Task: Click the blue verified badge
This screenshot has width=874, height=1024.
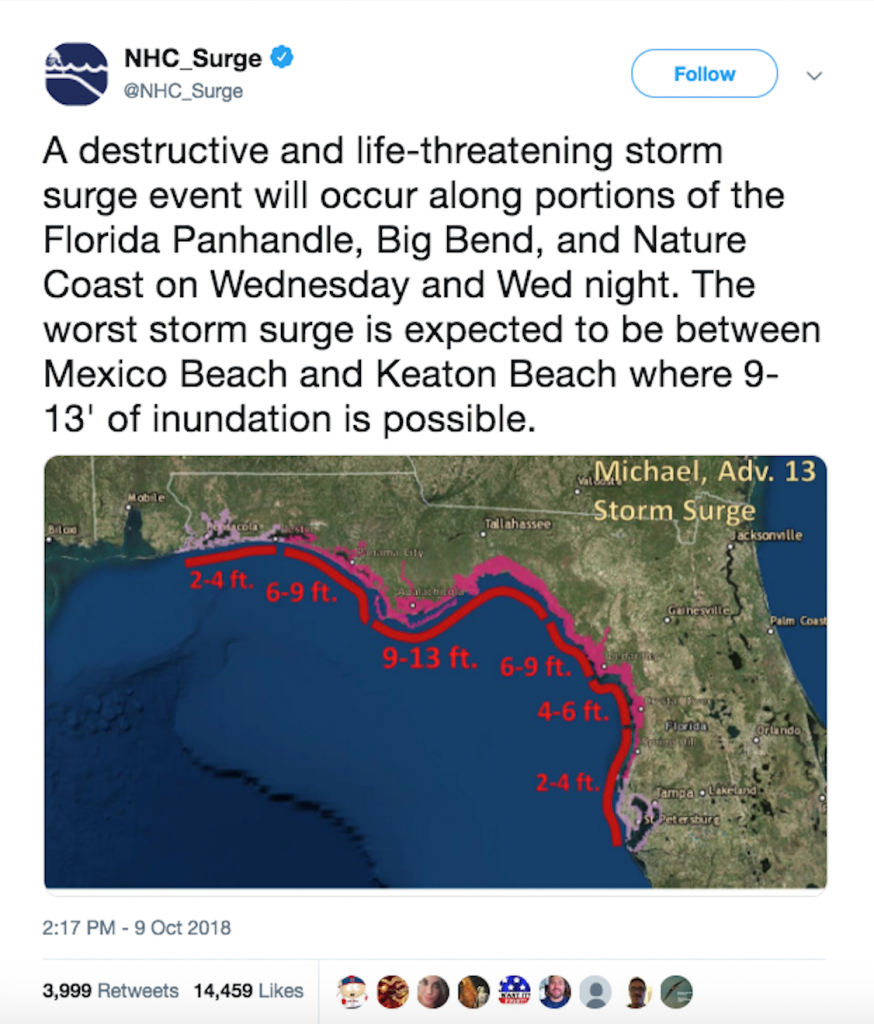Action: (282, 59)
